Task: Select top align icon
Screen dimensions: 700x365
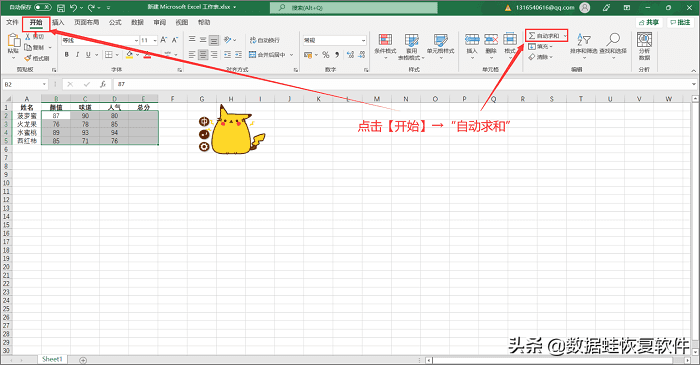Action: [x=192, y=40]
